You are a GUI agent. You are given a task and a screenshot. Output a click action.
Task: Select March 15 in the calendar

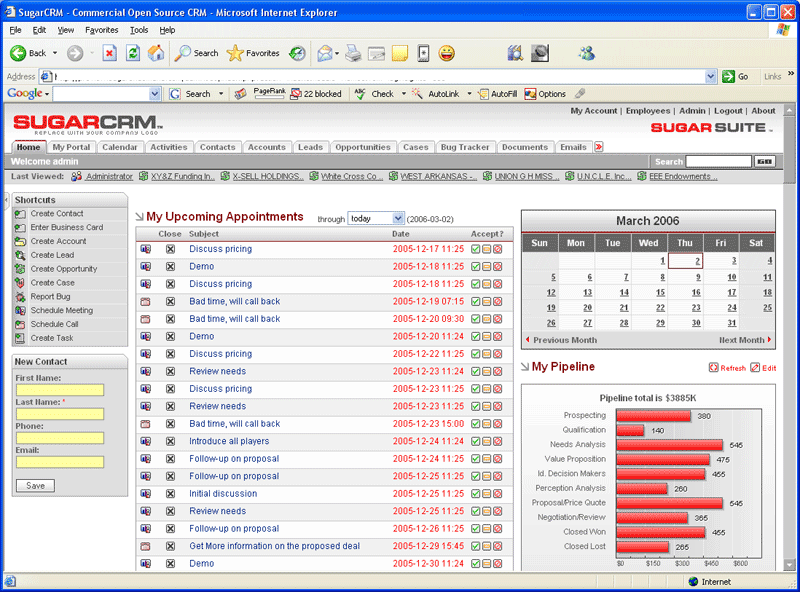pyautogui.click(x=660, y=292)
